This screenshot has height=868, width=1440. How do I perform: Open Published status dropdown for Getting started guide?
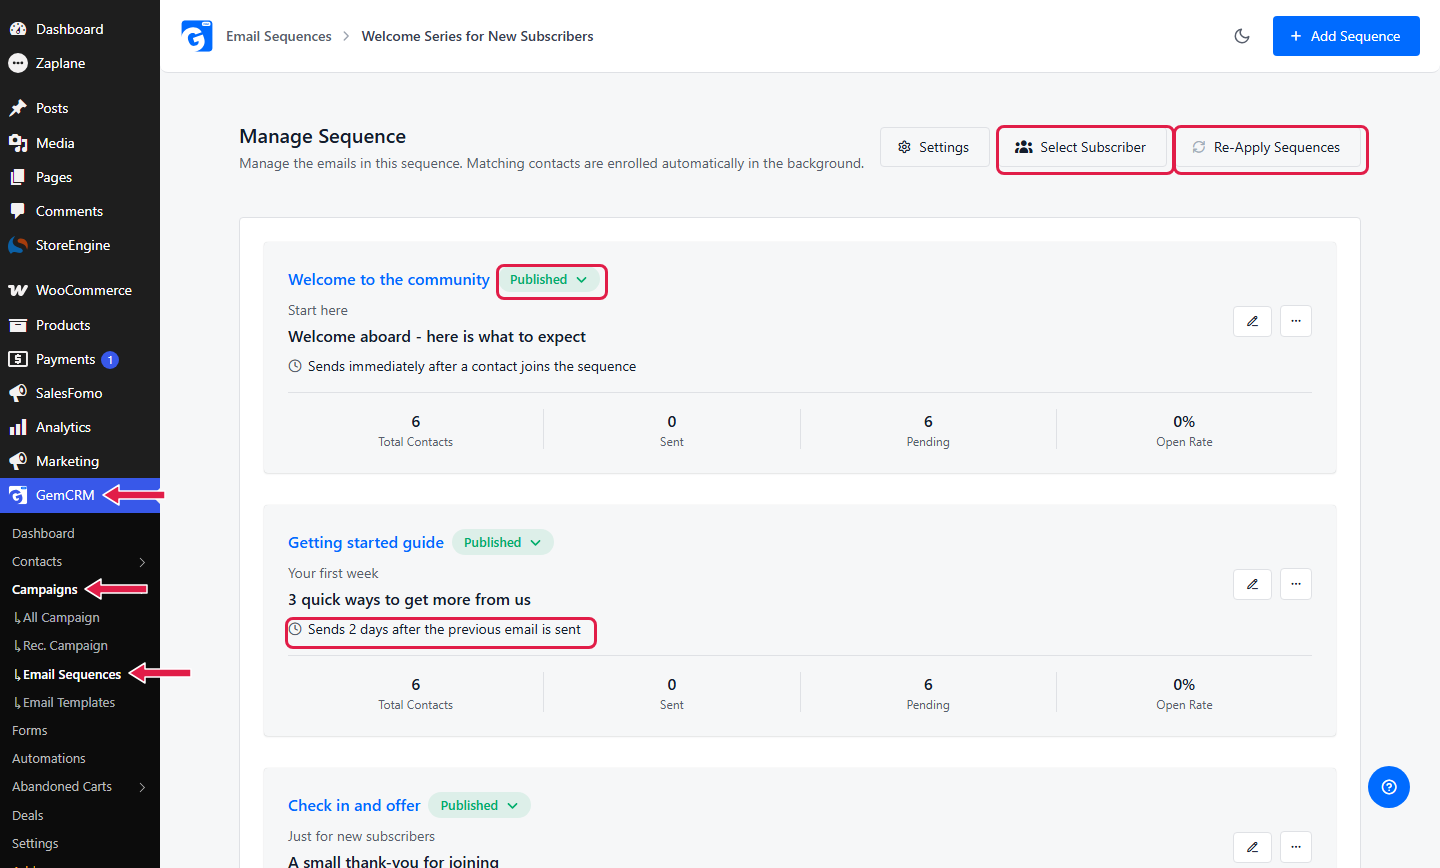[503, 542]
